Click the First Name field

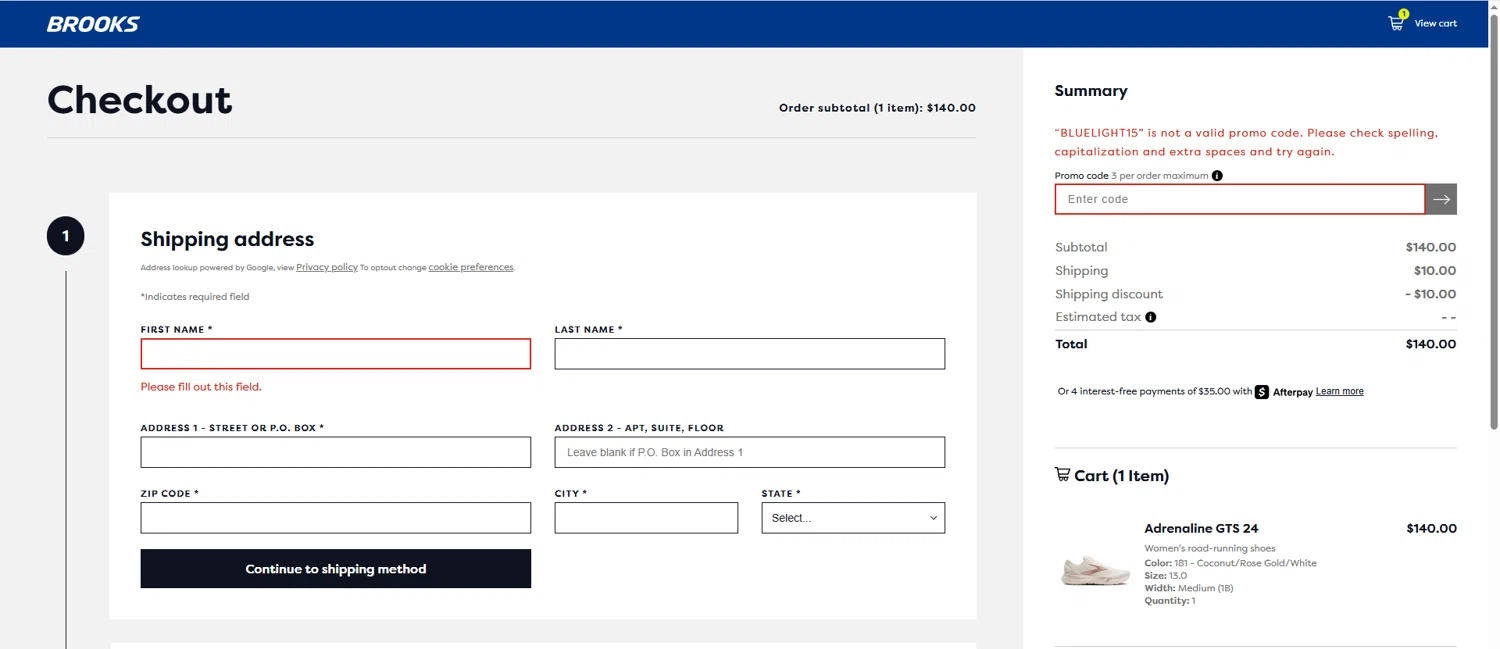(336, 354)
